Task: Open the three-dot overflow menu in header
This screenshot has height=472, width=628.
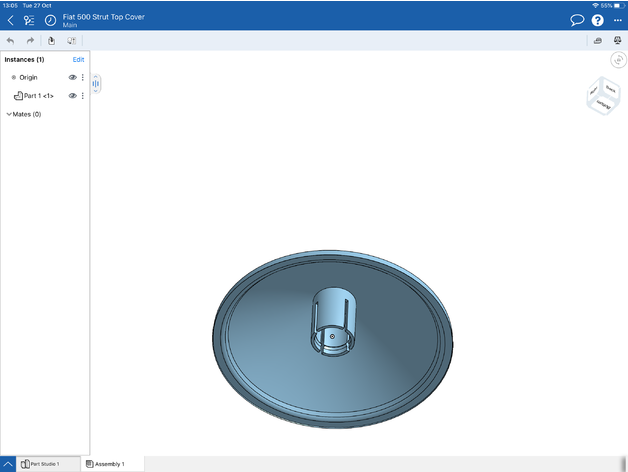Action: [x=618, y=20]
